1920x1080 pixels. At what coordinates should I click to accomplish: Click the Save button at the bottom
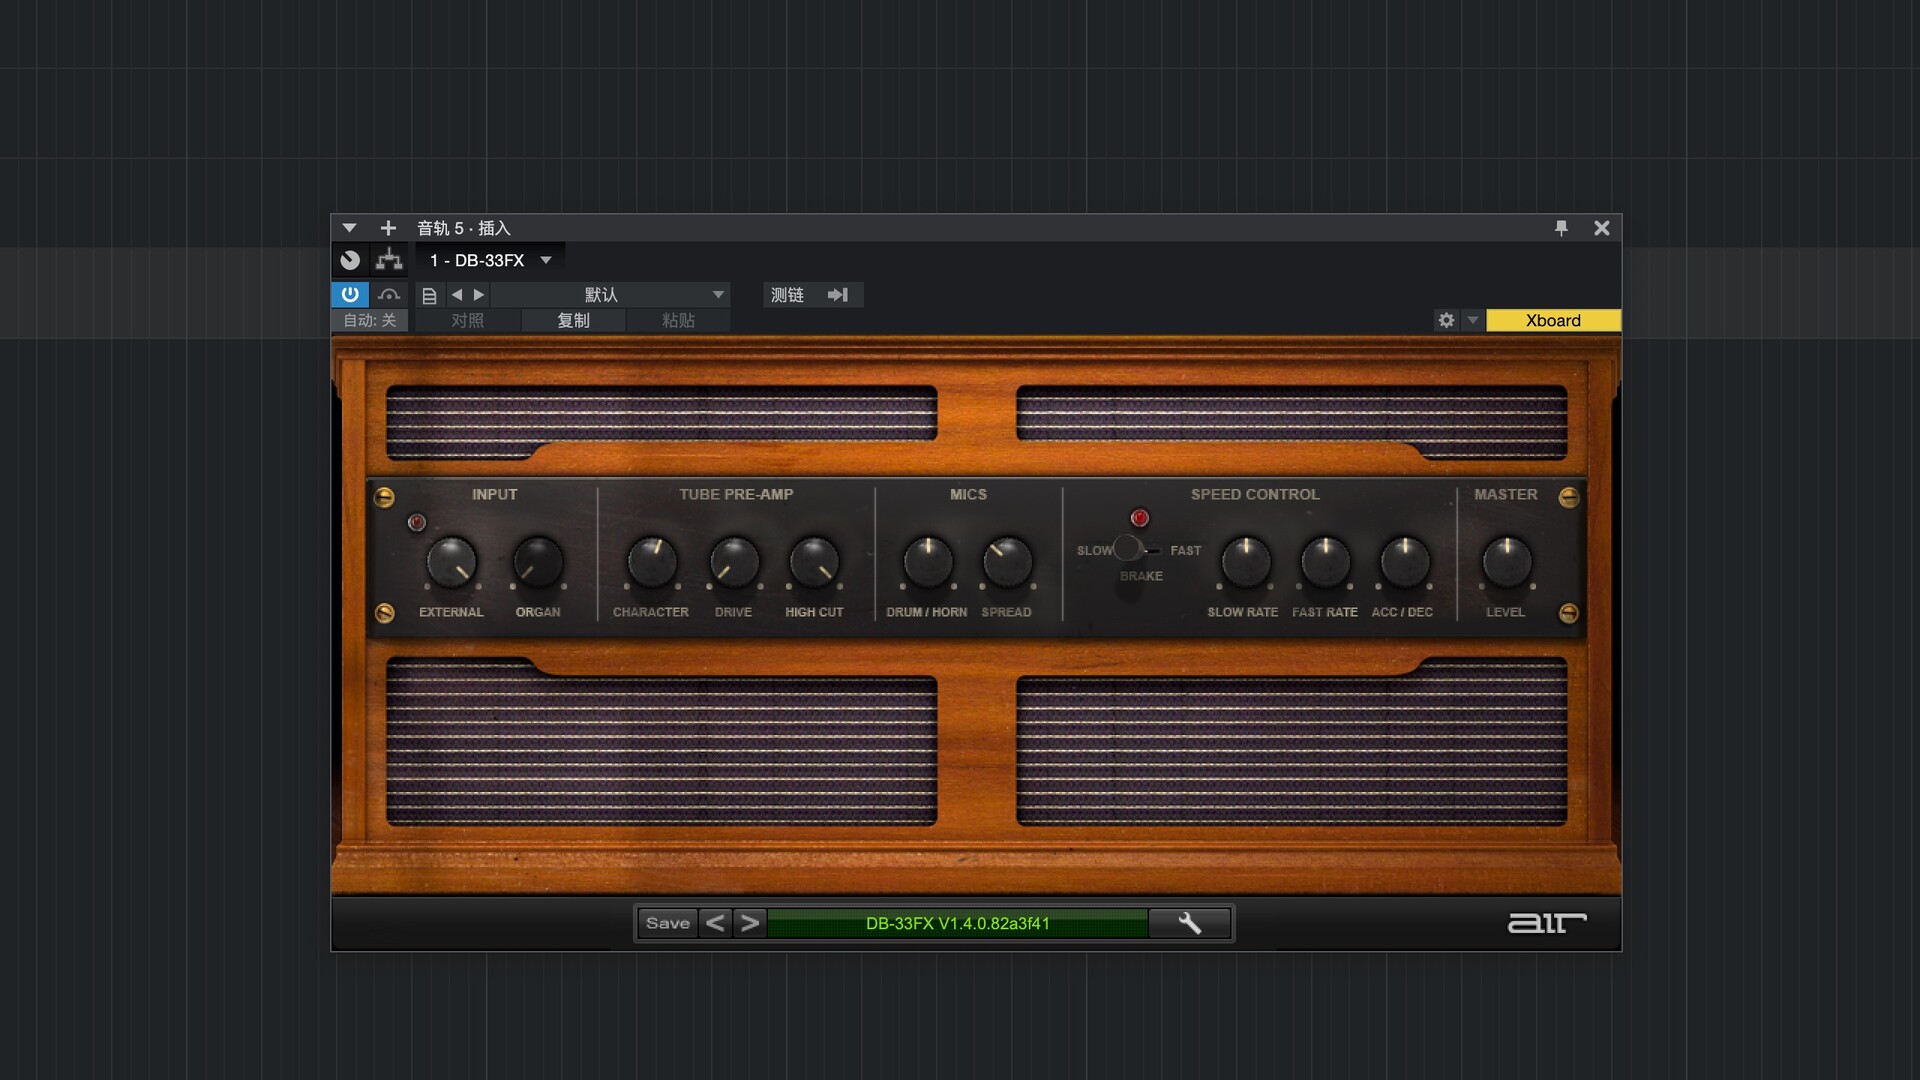click(x=666, y=923)
